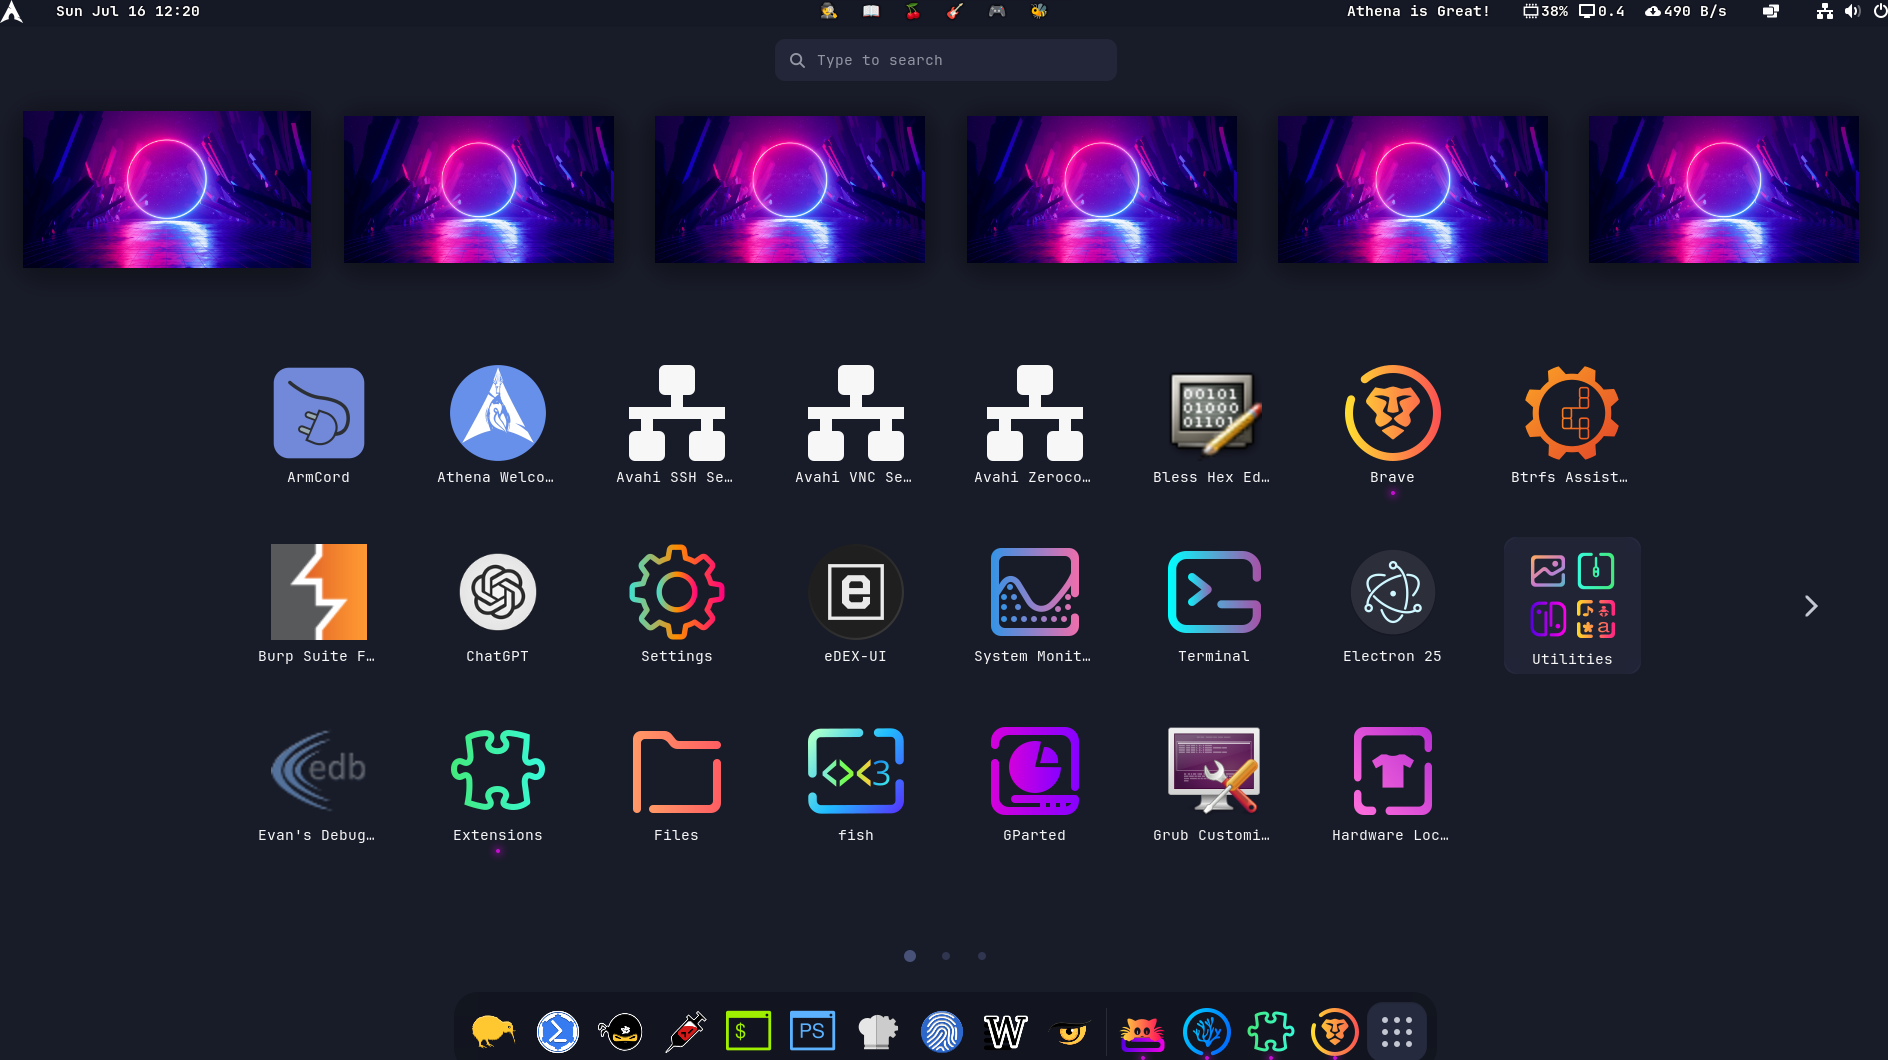1888x1060 pixels.
Task: Open the power menu in the top bar
Action: coord(1878,11)
